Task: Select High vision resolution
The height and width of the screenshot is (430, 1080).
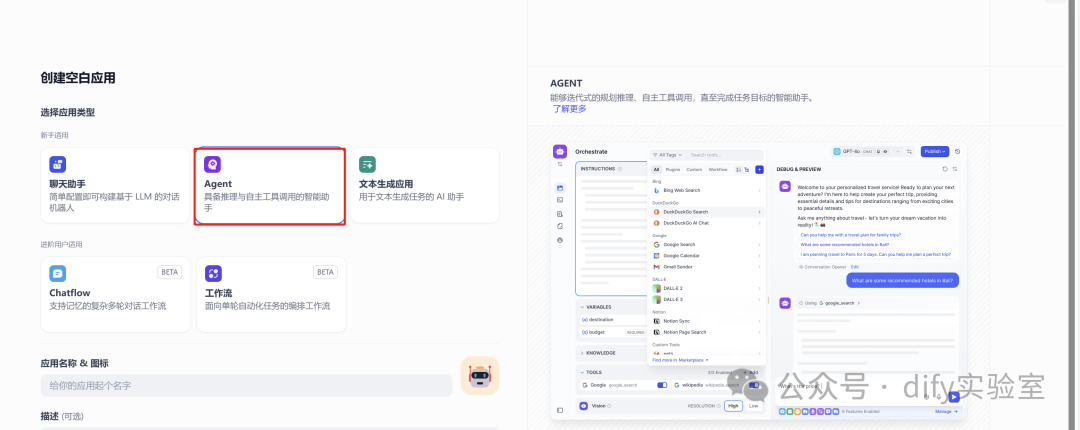Action: (733, 406)
